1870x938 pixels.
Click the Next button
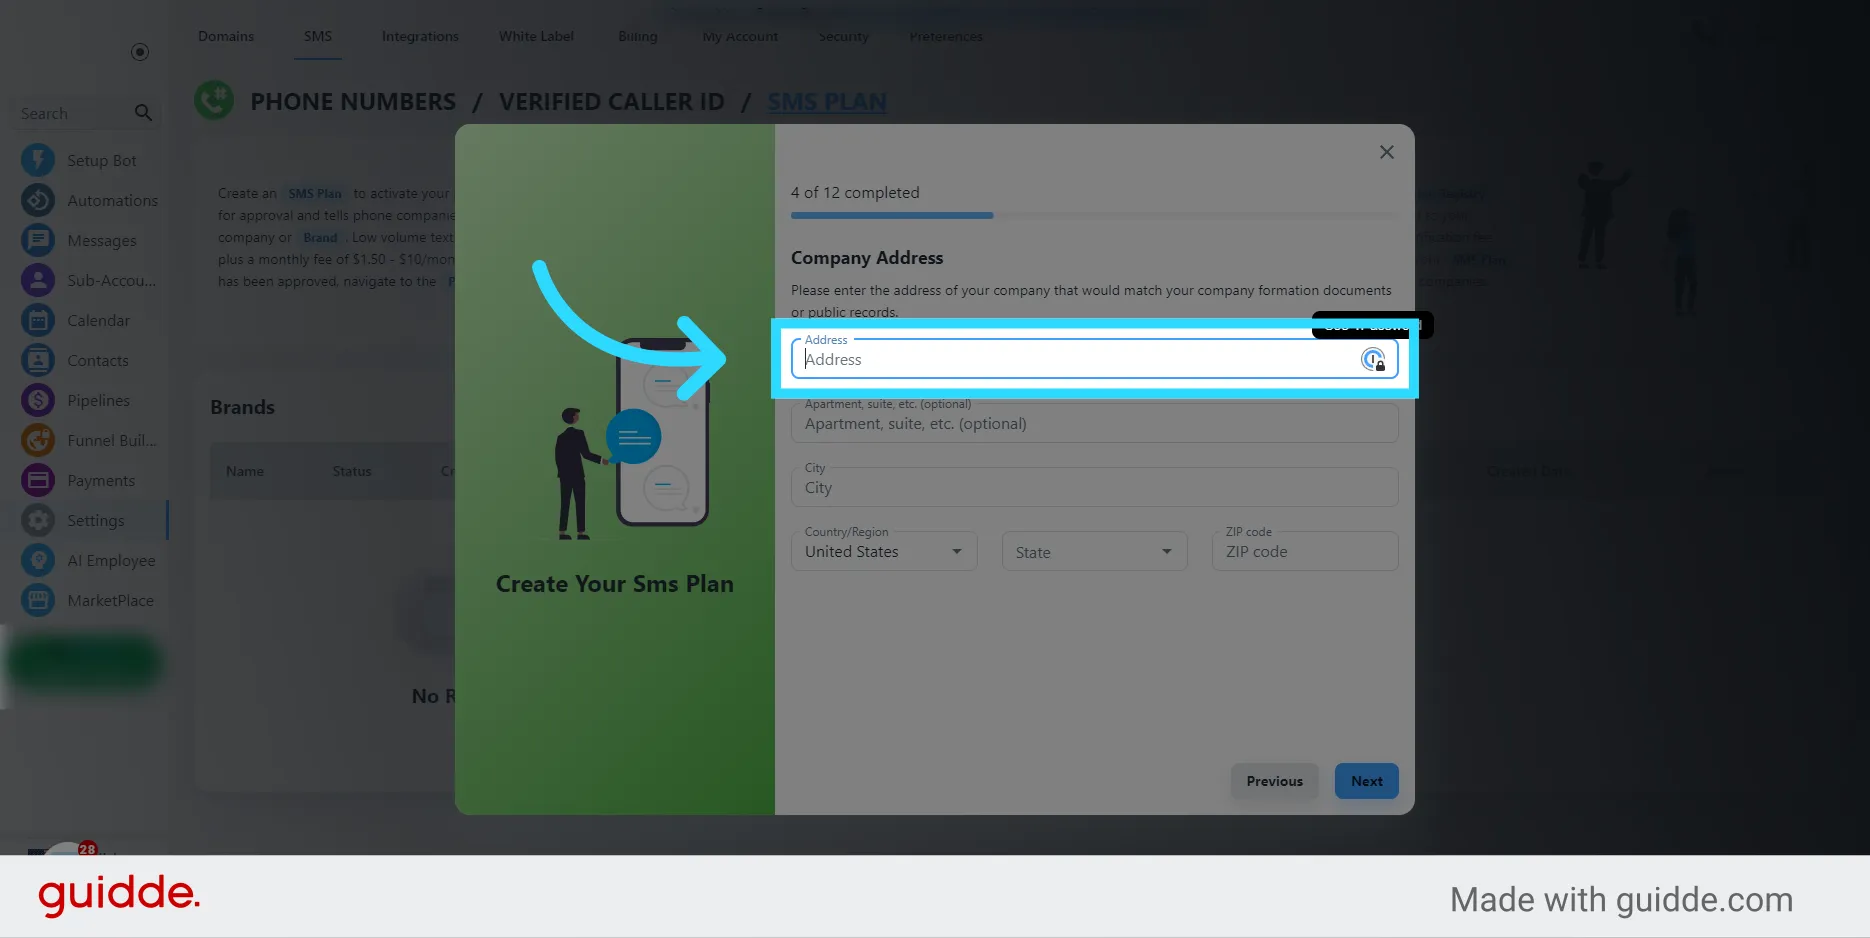(1366, 781)
